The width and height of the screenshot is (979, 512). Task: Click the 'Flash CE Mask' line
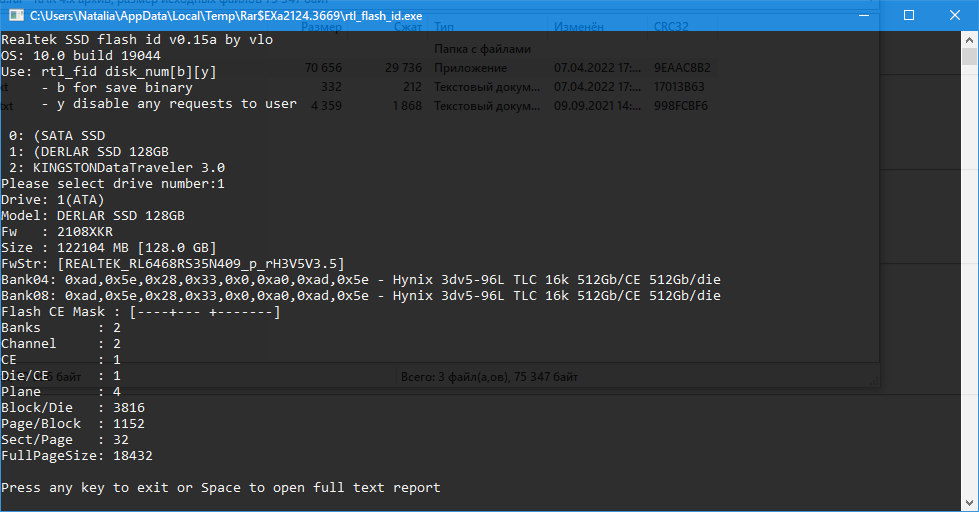[141, 312]
